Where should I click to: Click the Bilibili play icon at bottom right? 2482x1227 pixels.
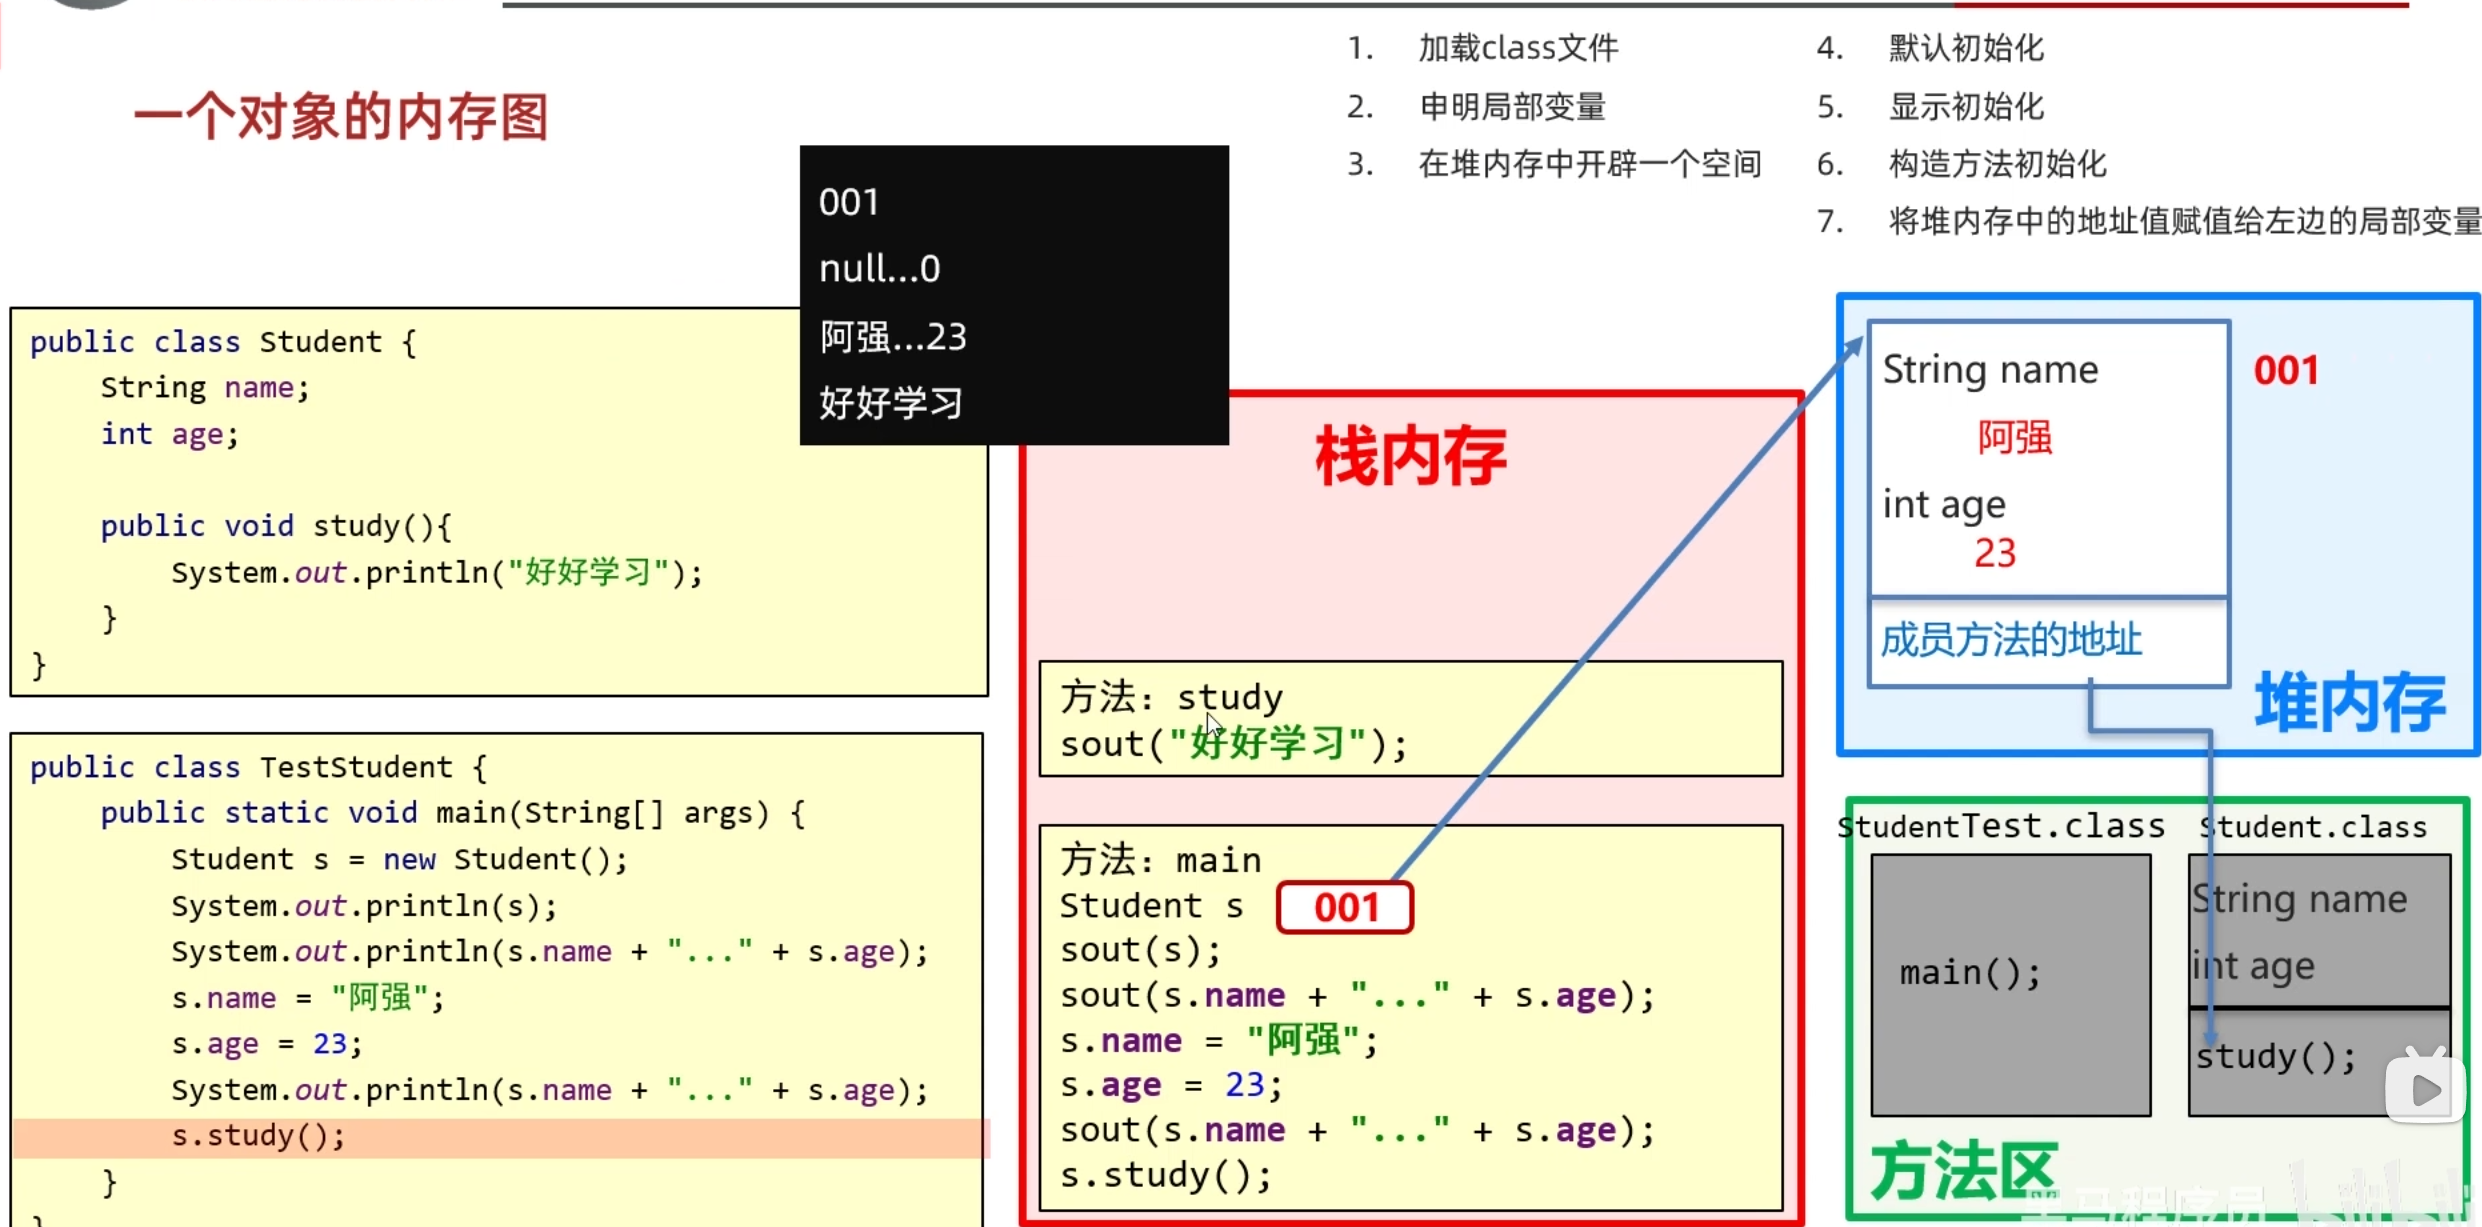tap(2424, 1088)
